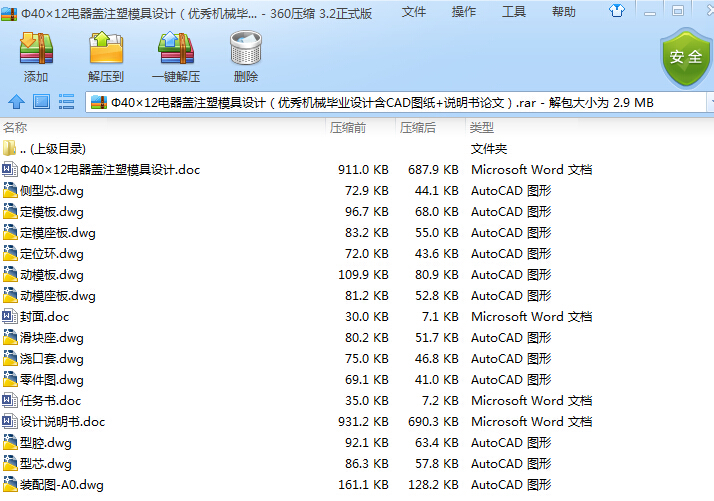Open the 操作 menu

tap(464, 12)
